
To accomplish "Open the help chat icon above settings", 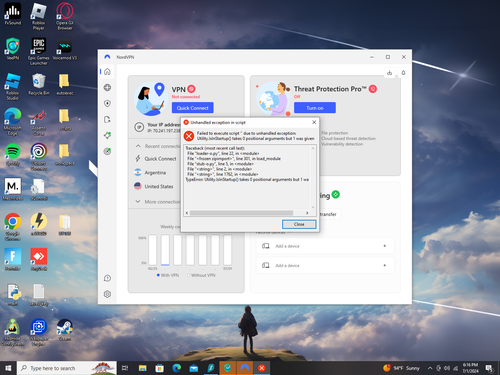I will (x=107, y=278).
